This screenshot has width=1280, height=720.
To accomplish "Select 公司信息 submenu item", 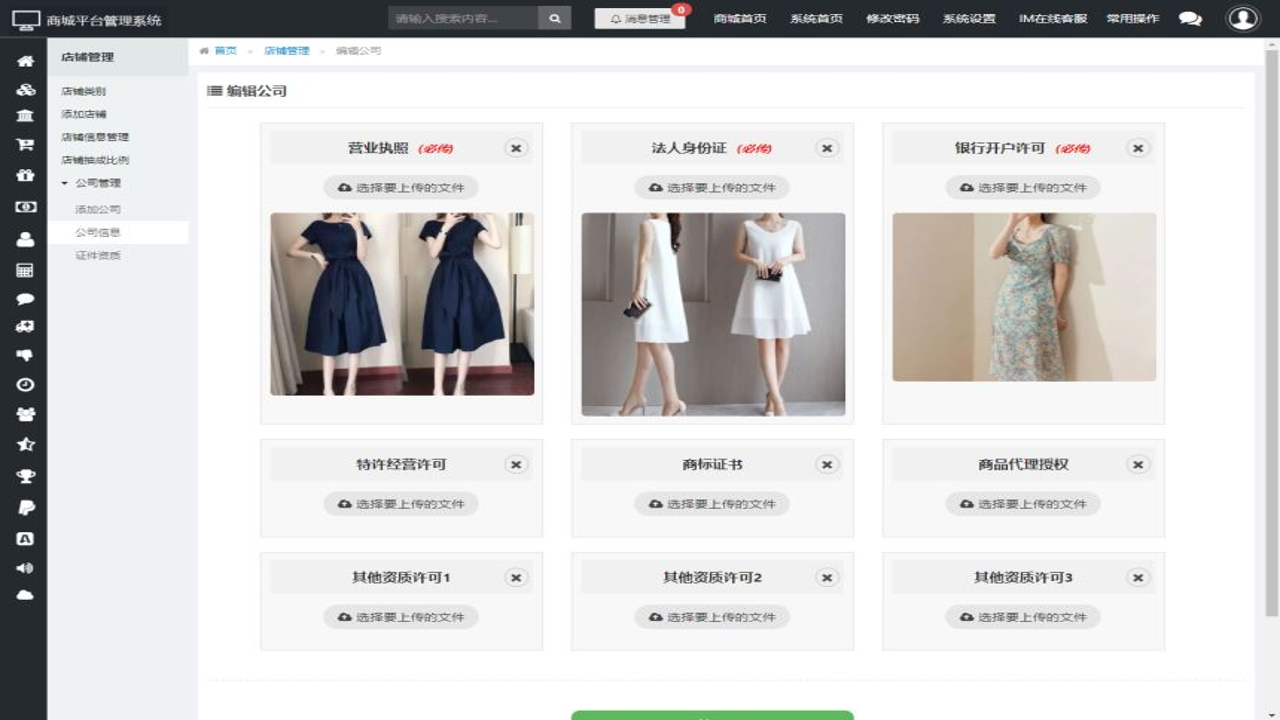I will click(x=98, y=232).
